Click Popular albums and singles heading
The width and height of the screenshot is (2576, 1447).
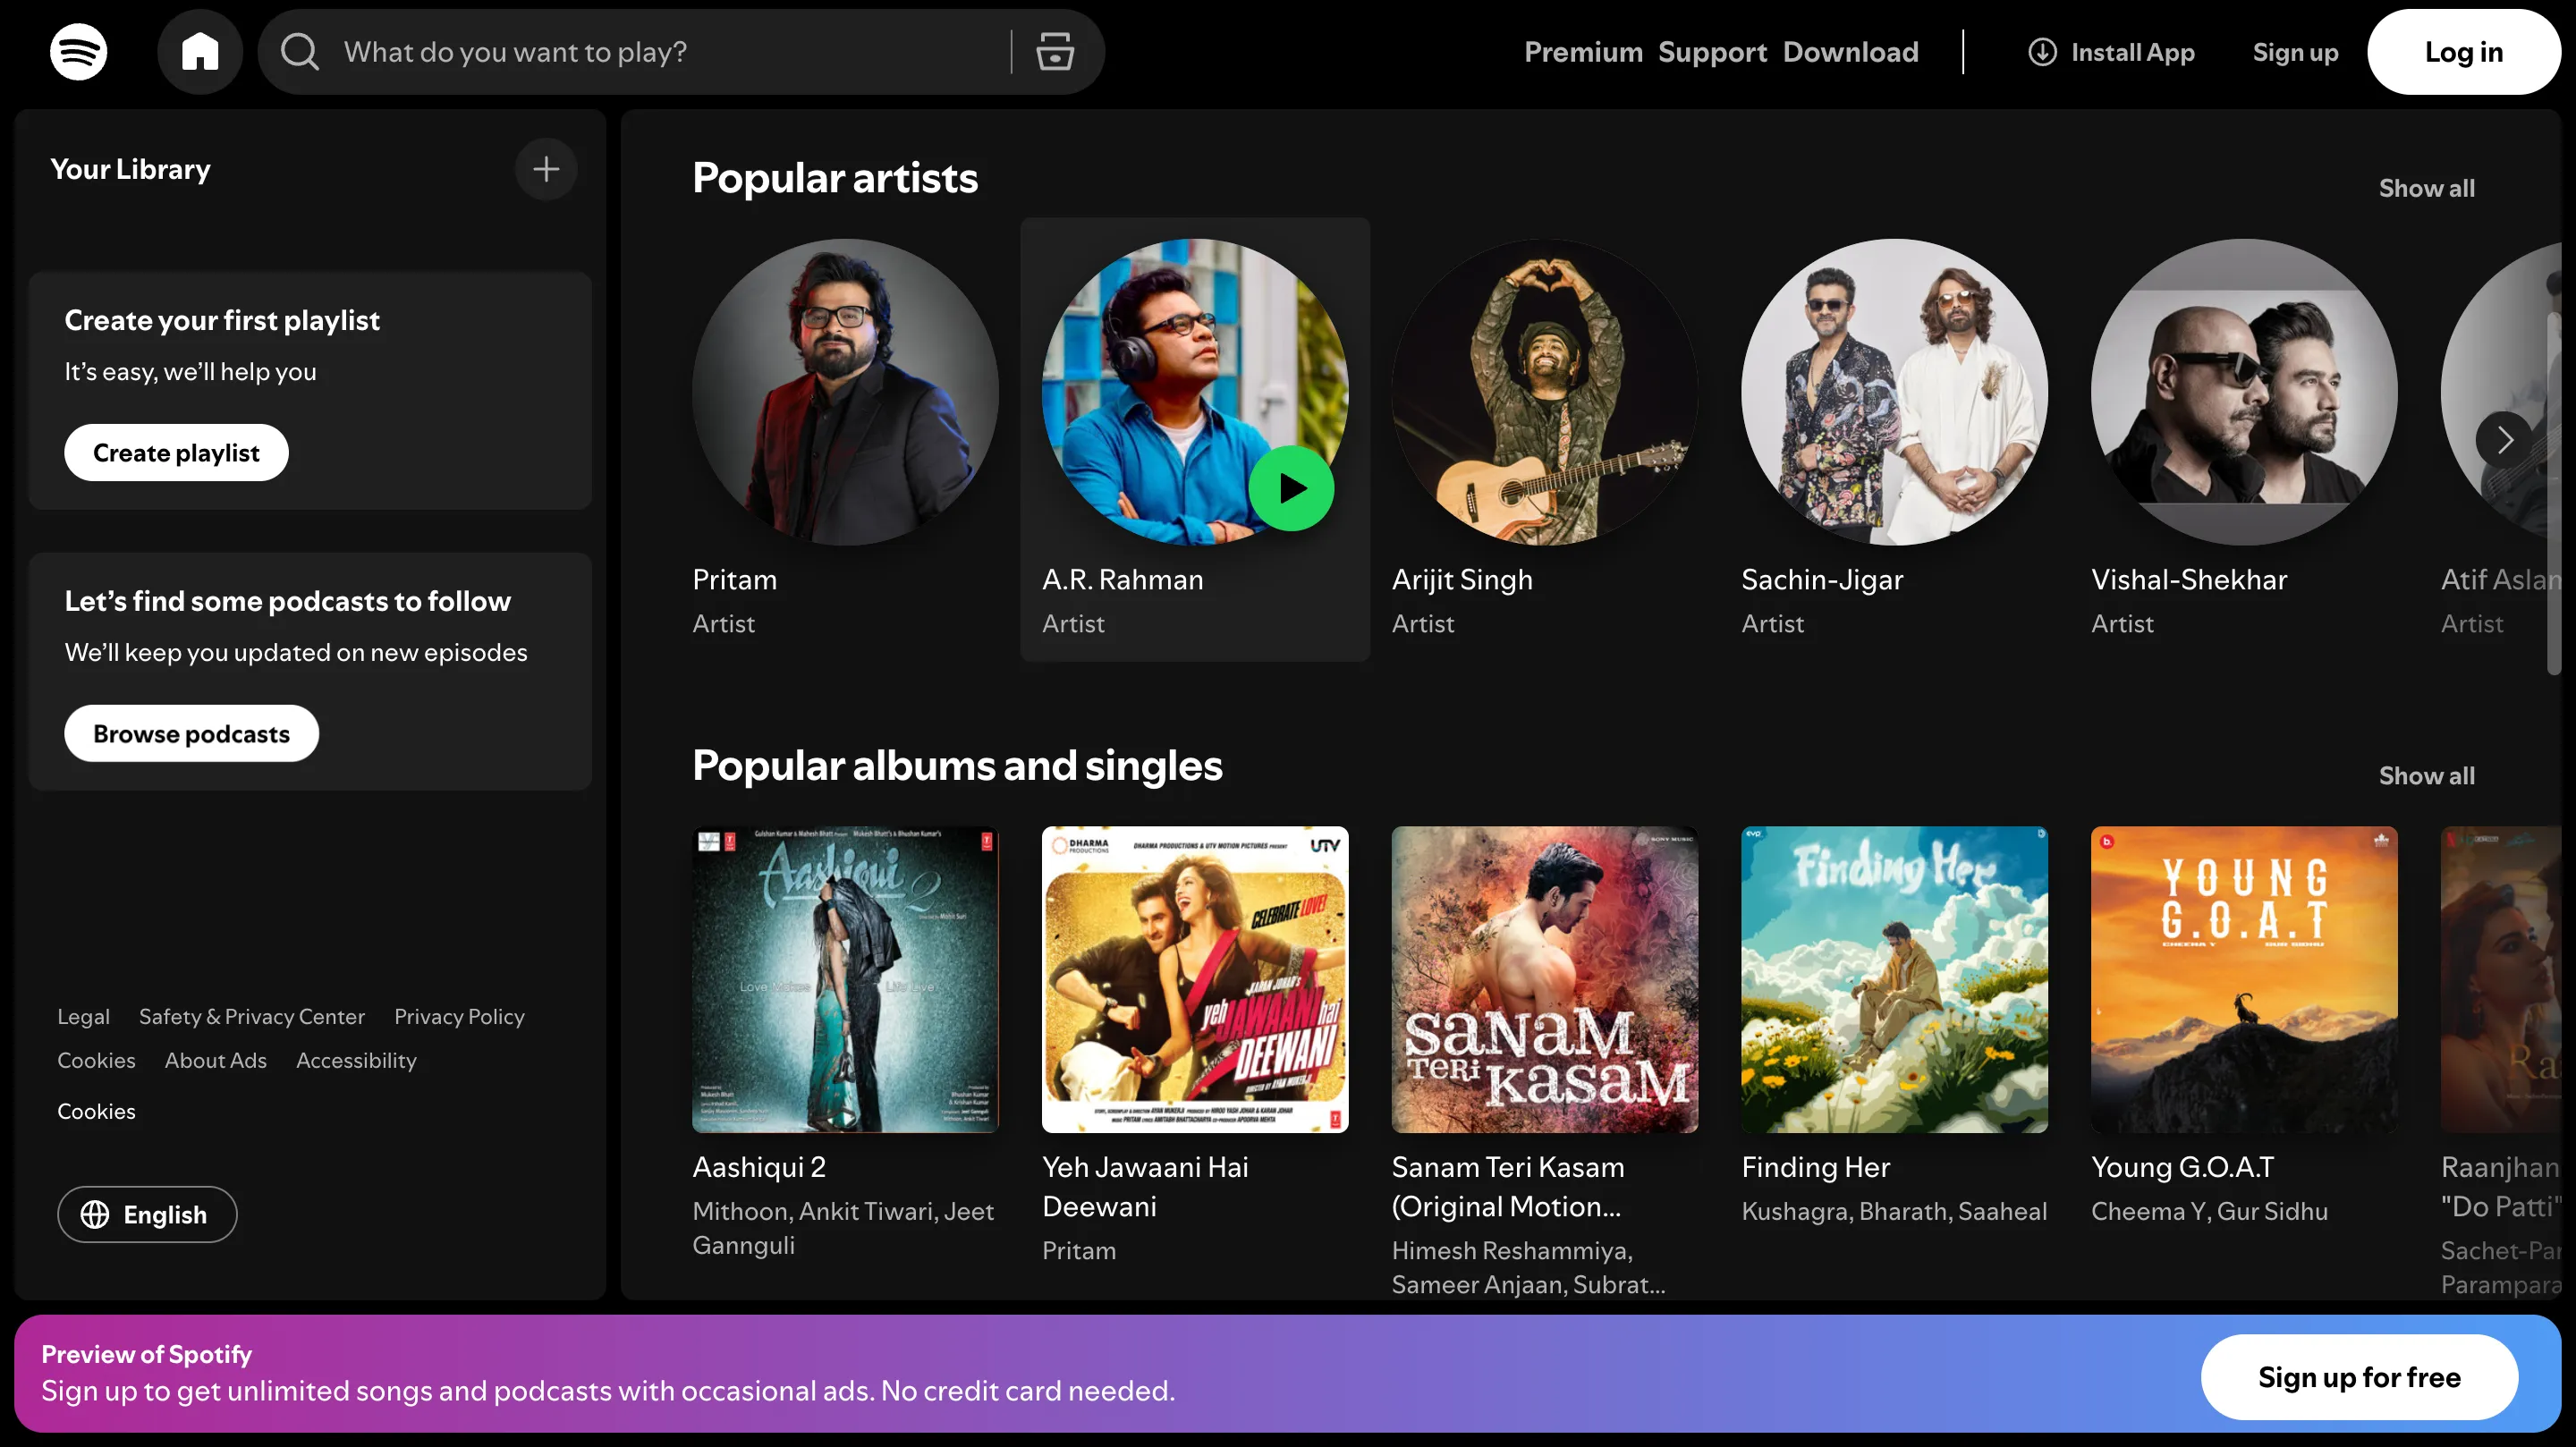[x=957, y=766]
